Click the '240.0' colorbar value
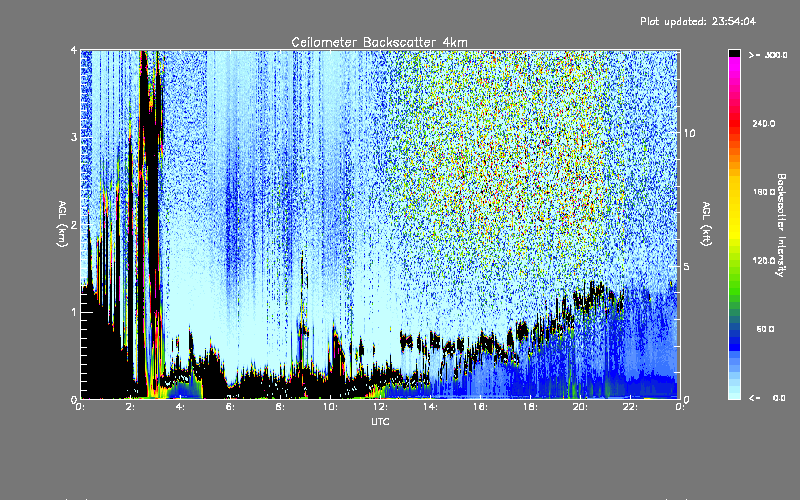The width and height of the screenshot is (800, 500). click(764, 123)
